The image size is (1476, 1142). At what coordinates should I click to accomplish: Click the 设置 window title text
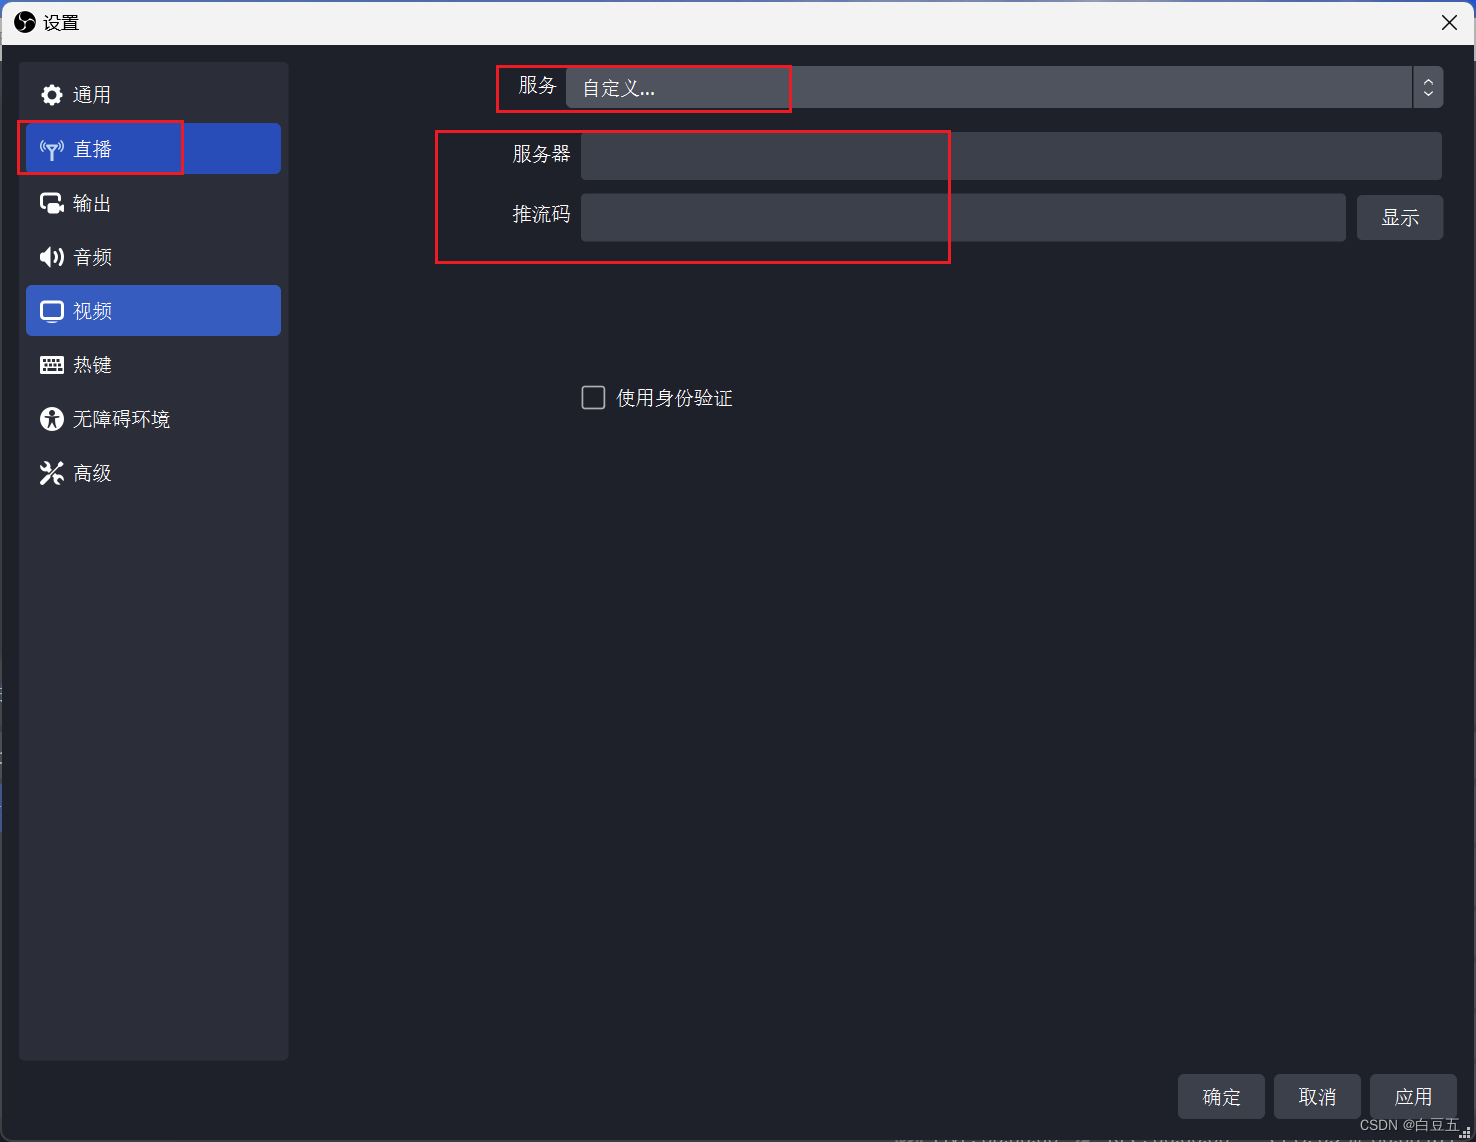tap(61, 22)
